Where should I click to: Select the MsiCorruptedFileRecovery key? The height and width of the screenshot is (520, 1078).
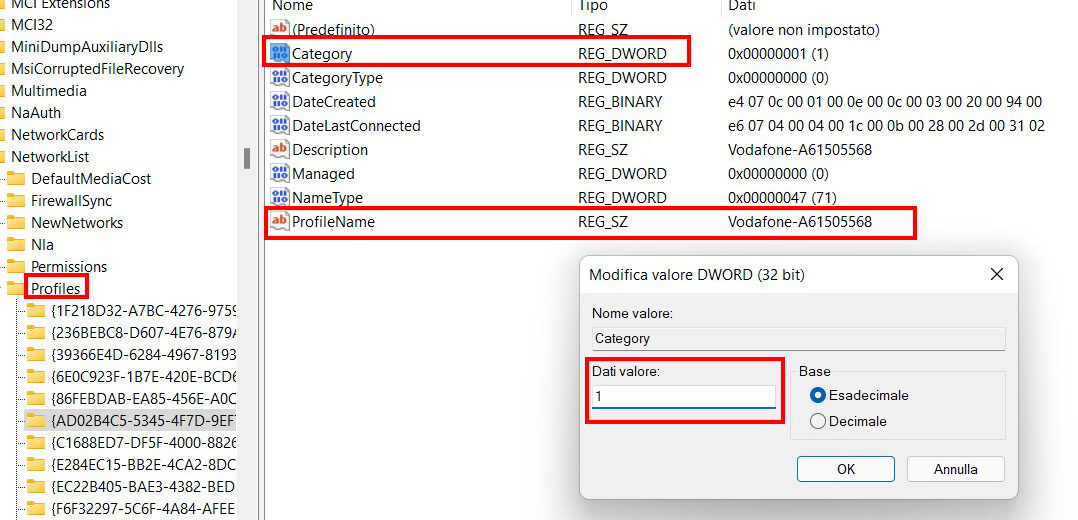(x=98, y=69)
